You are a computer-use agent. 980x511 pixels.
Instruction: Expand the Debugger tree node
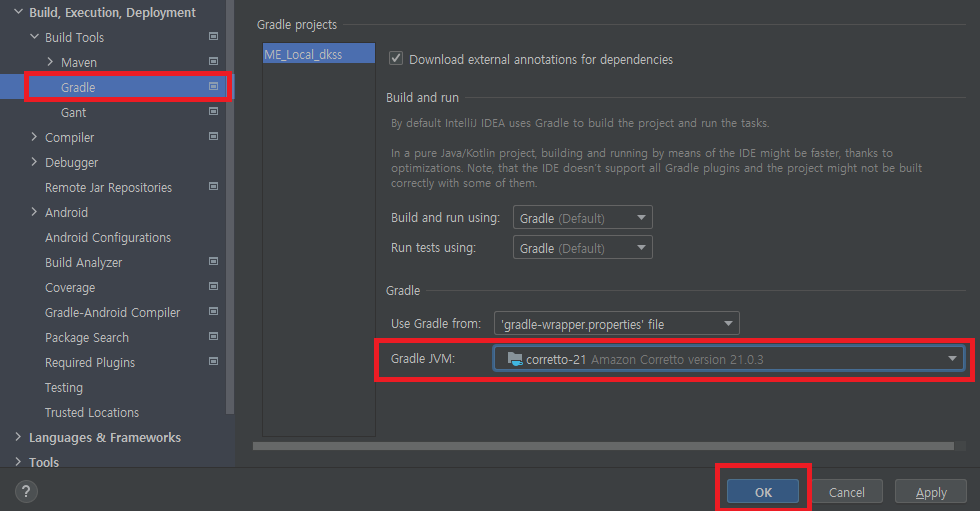34,162
